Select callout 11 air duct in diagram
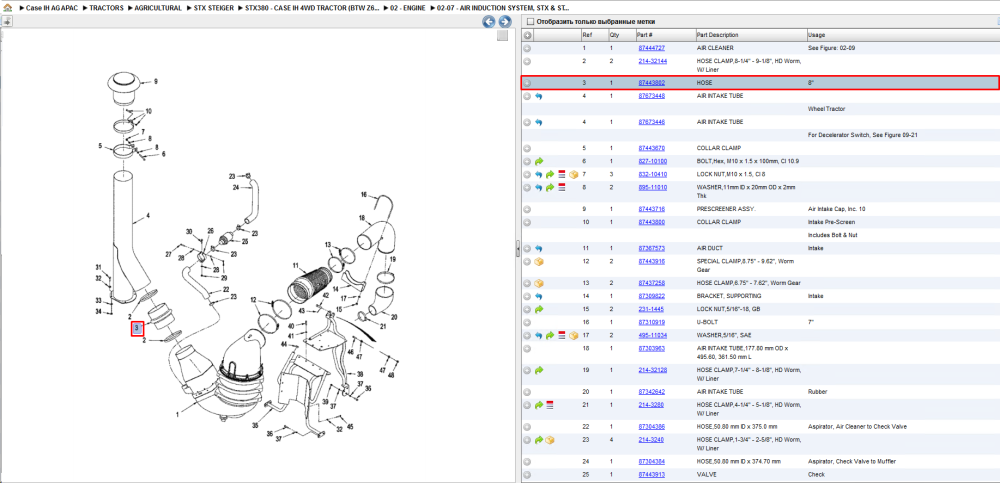The image size is (1000, 483). coord(296,265)
